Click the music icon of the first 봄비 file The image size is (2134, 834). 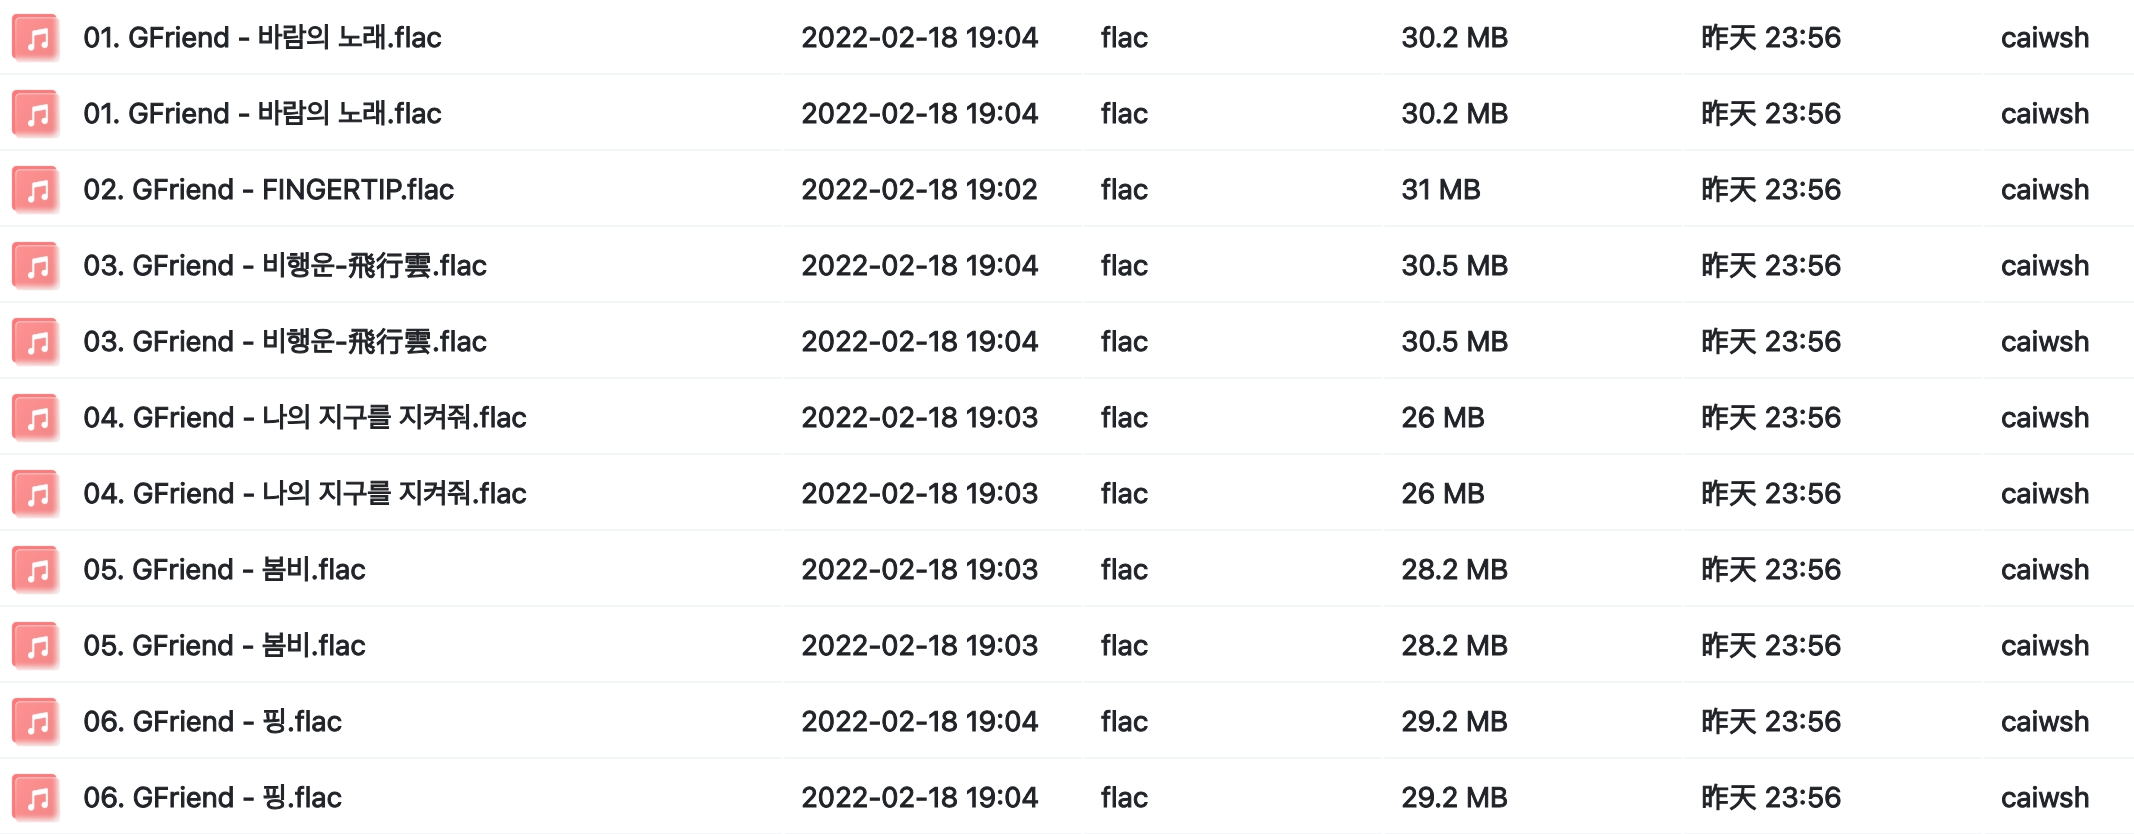pyautogui.click(x=37, y=570)
